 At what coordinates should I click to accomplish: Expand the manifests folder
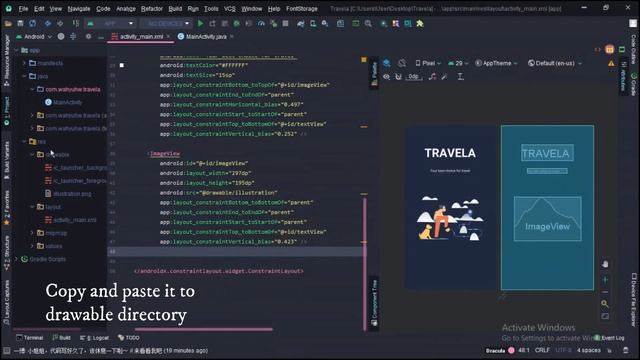pyautogui.click(x=24, y=63)
